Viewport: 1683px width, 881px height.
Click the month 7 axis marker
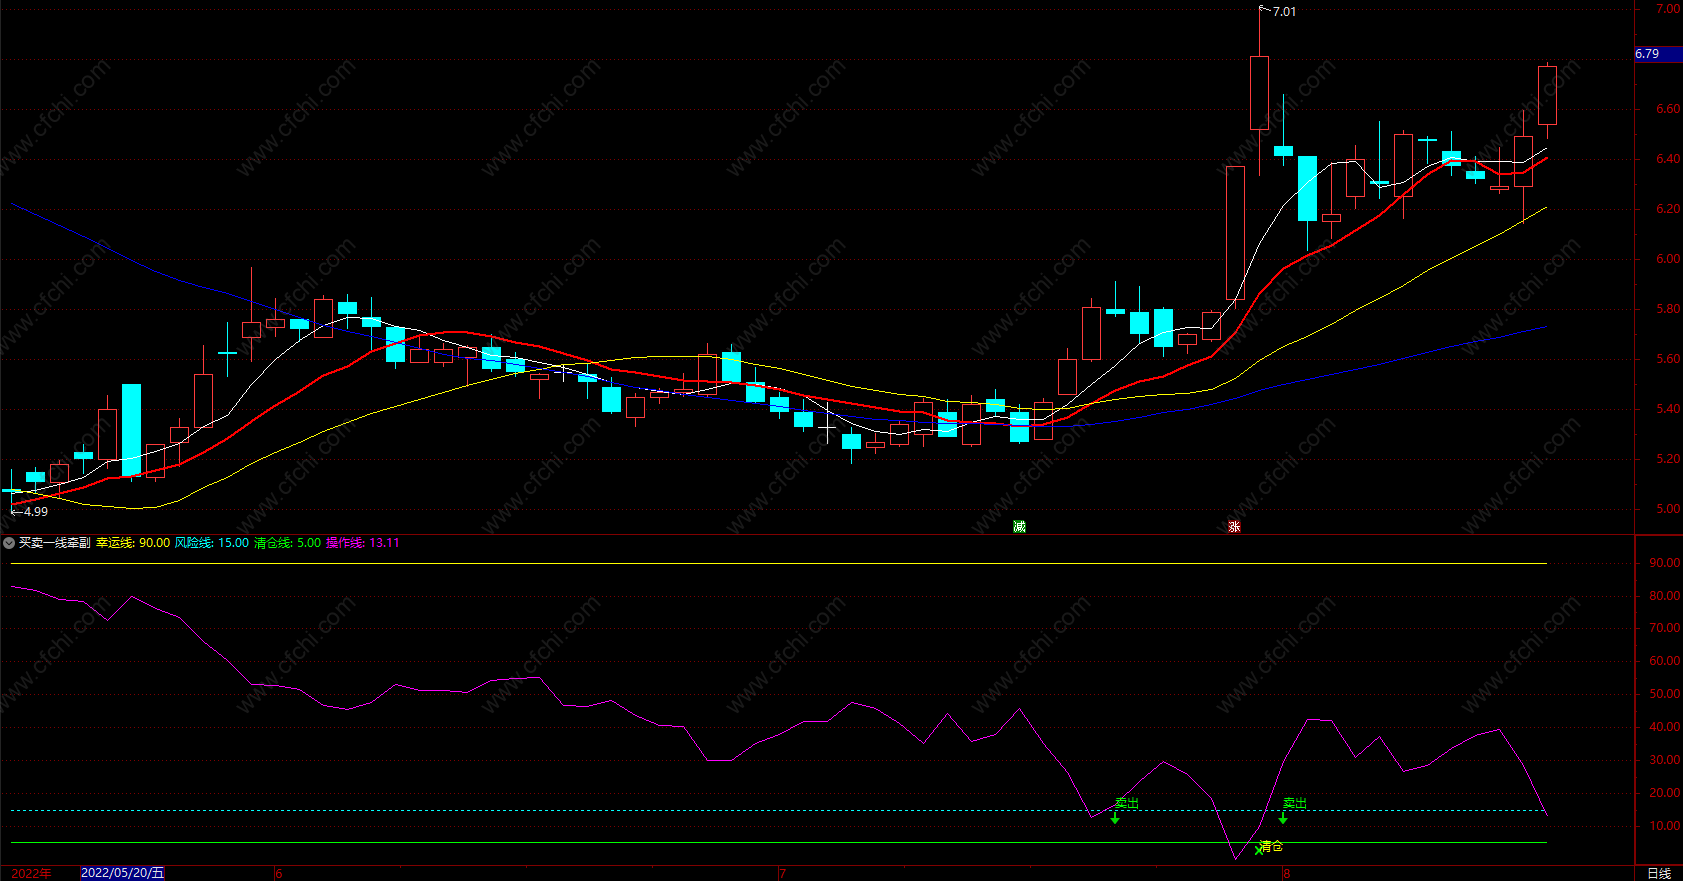(x=782, y=873)
